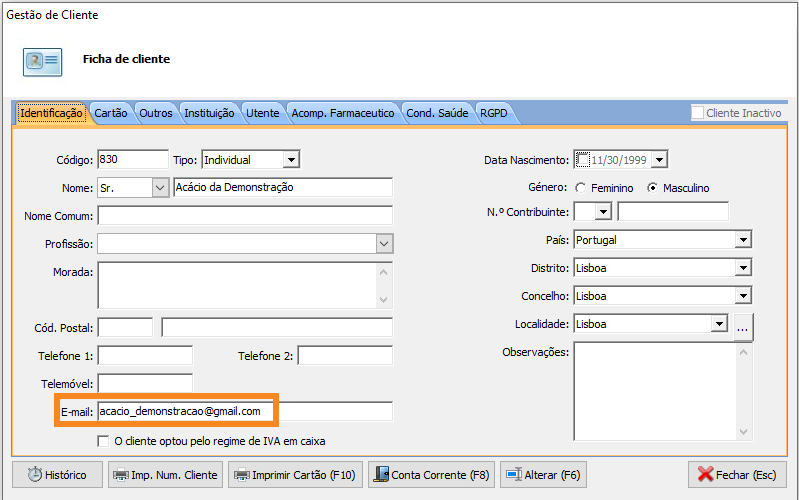Go to the RGPD tab
799x500 pixels.
click(x=494, y=113)
